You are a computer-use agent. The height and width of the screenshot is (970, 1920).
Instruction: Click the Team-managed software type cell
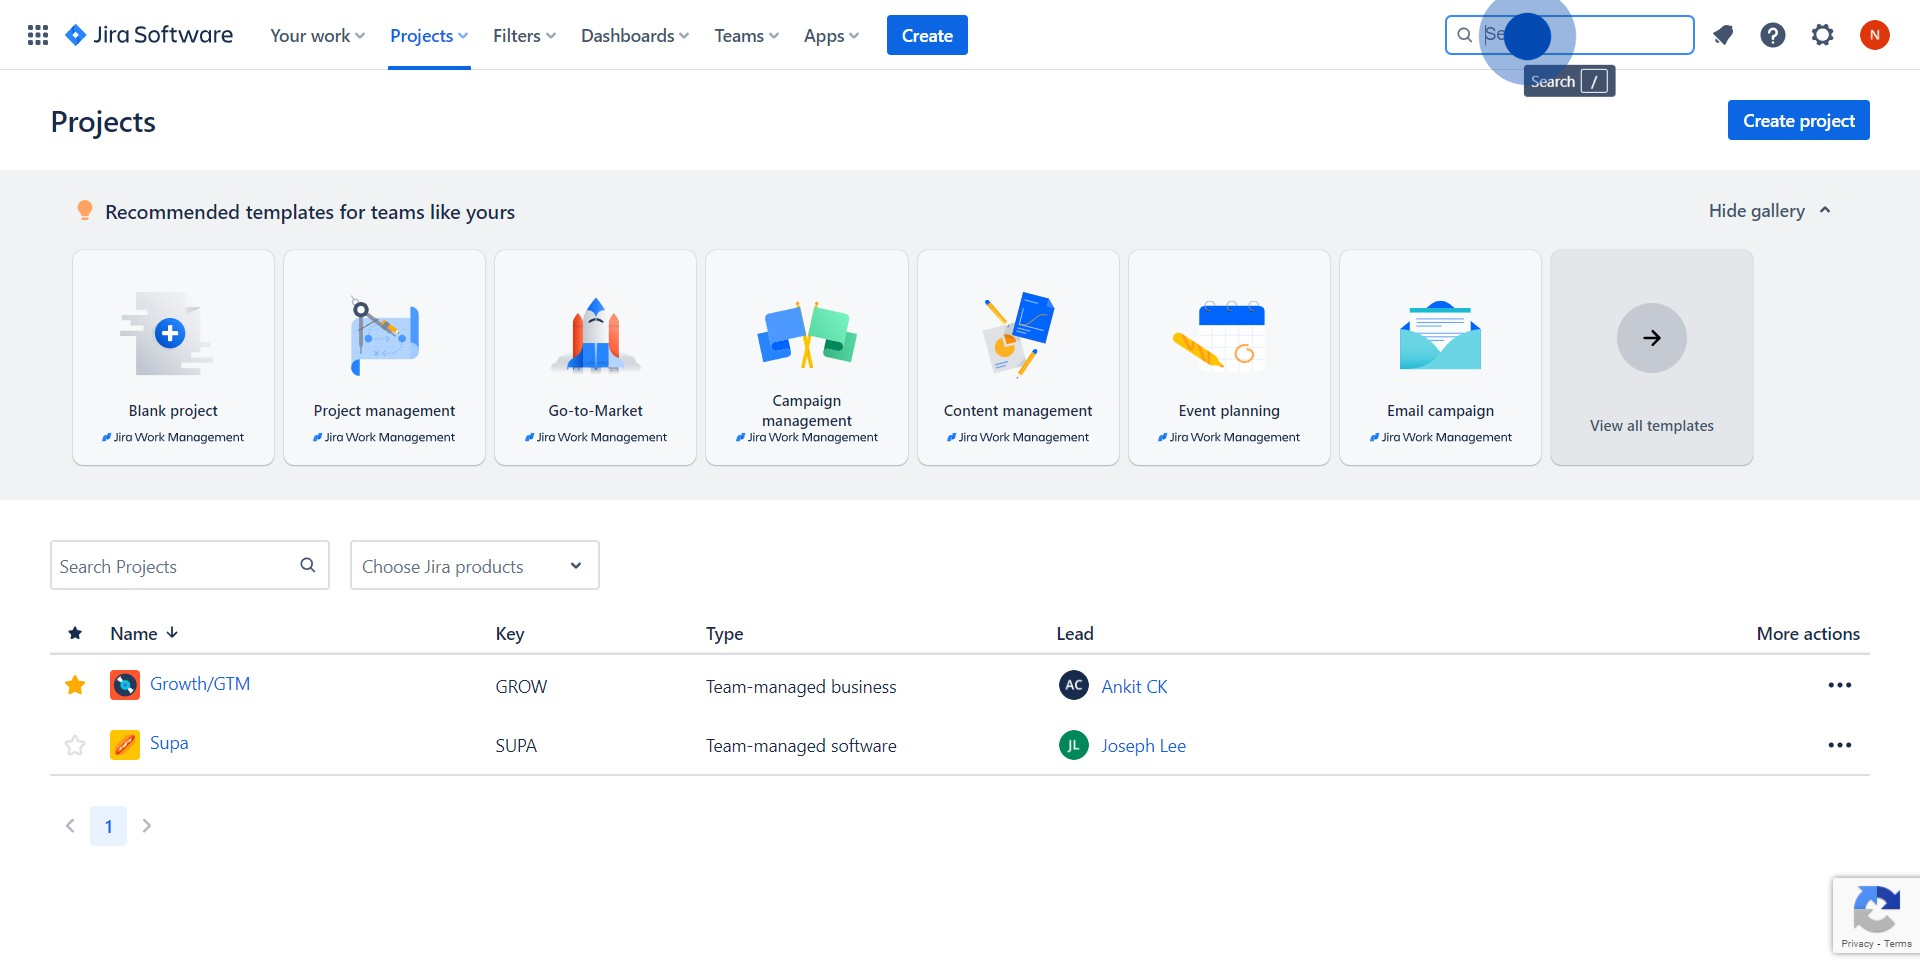(x=801, y=745)
